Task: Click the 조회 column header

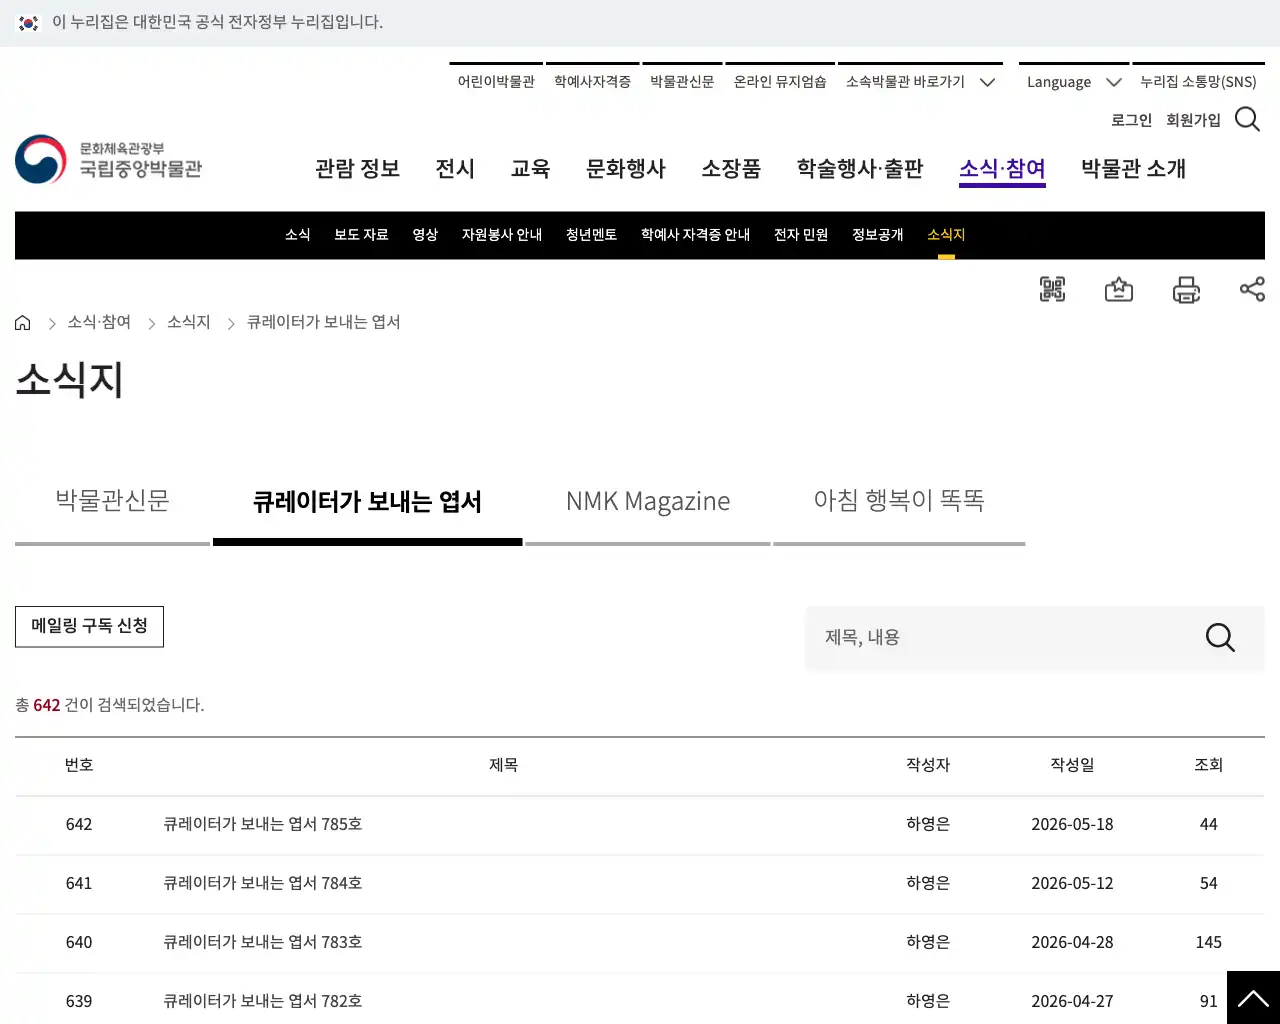Action: pyautogui.click(x=1208, y=765)
